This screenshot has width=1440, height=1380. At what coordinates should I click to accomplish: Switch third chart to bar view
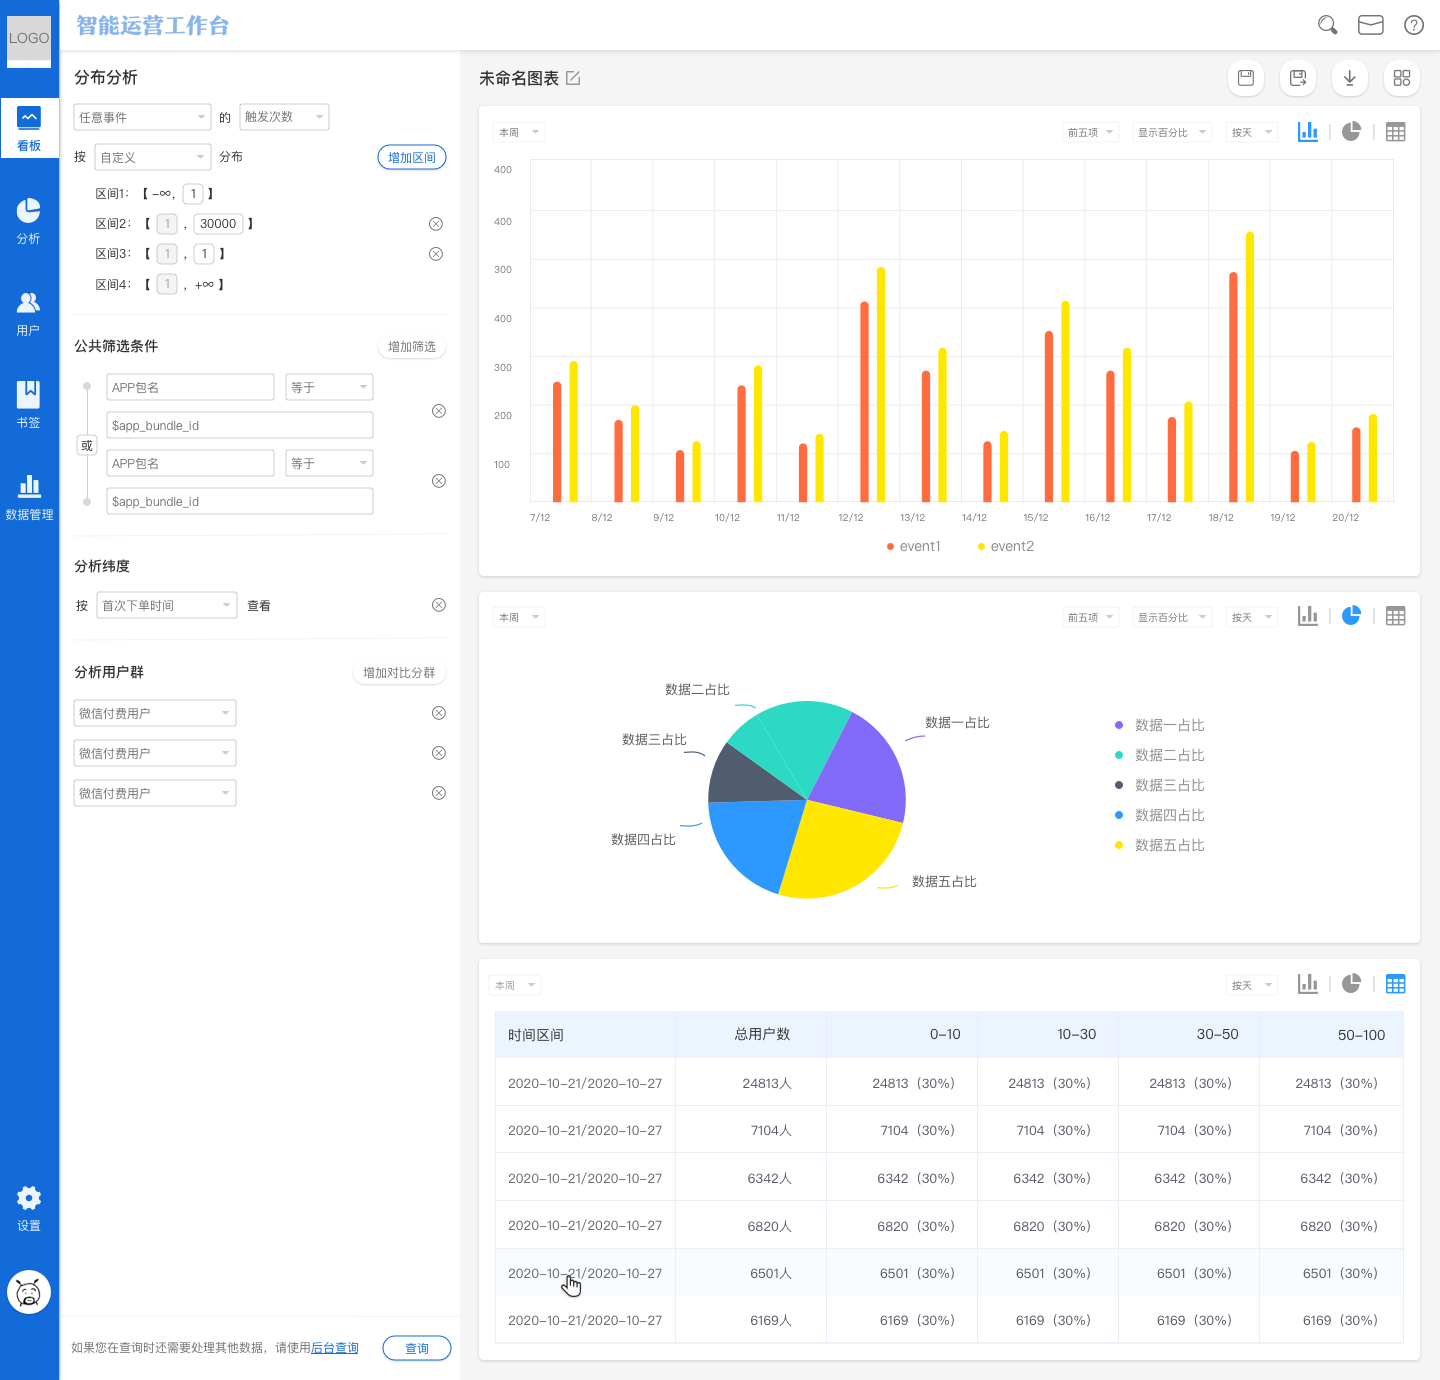point(1307,984)
